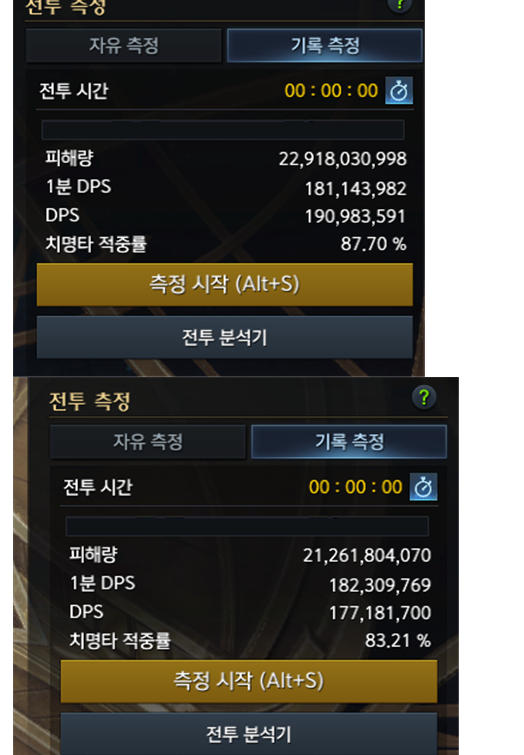Click the 21,261,804,070 damage value

(x=367, y=555)
